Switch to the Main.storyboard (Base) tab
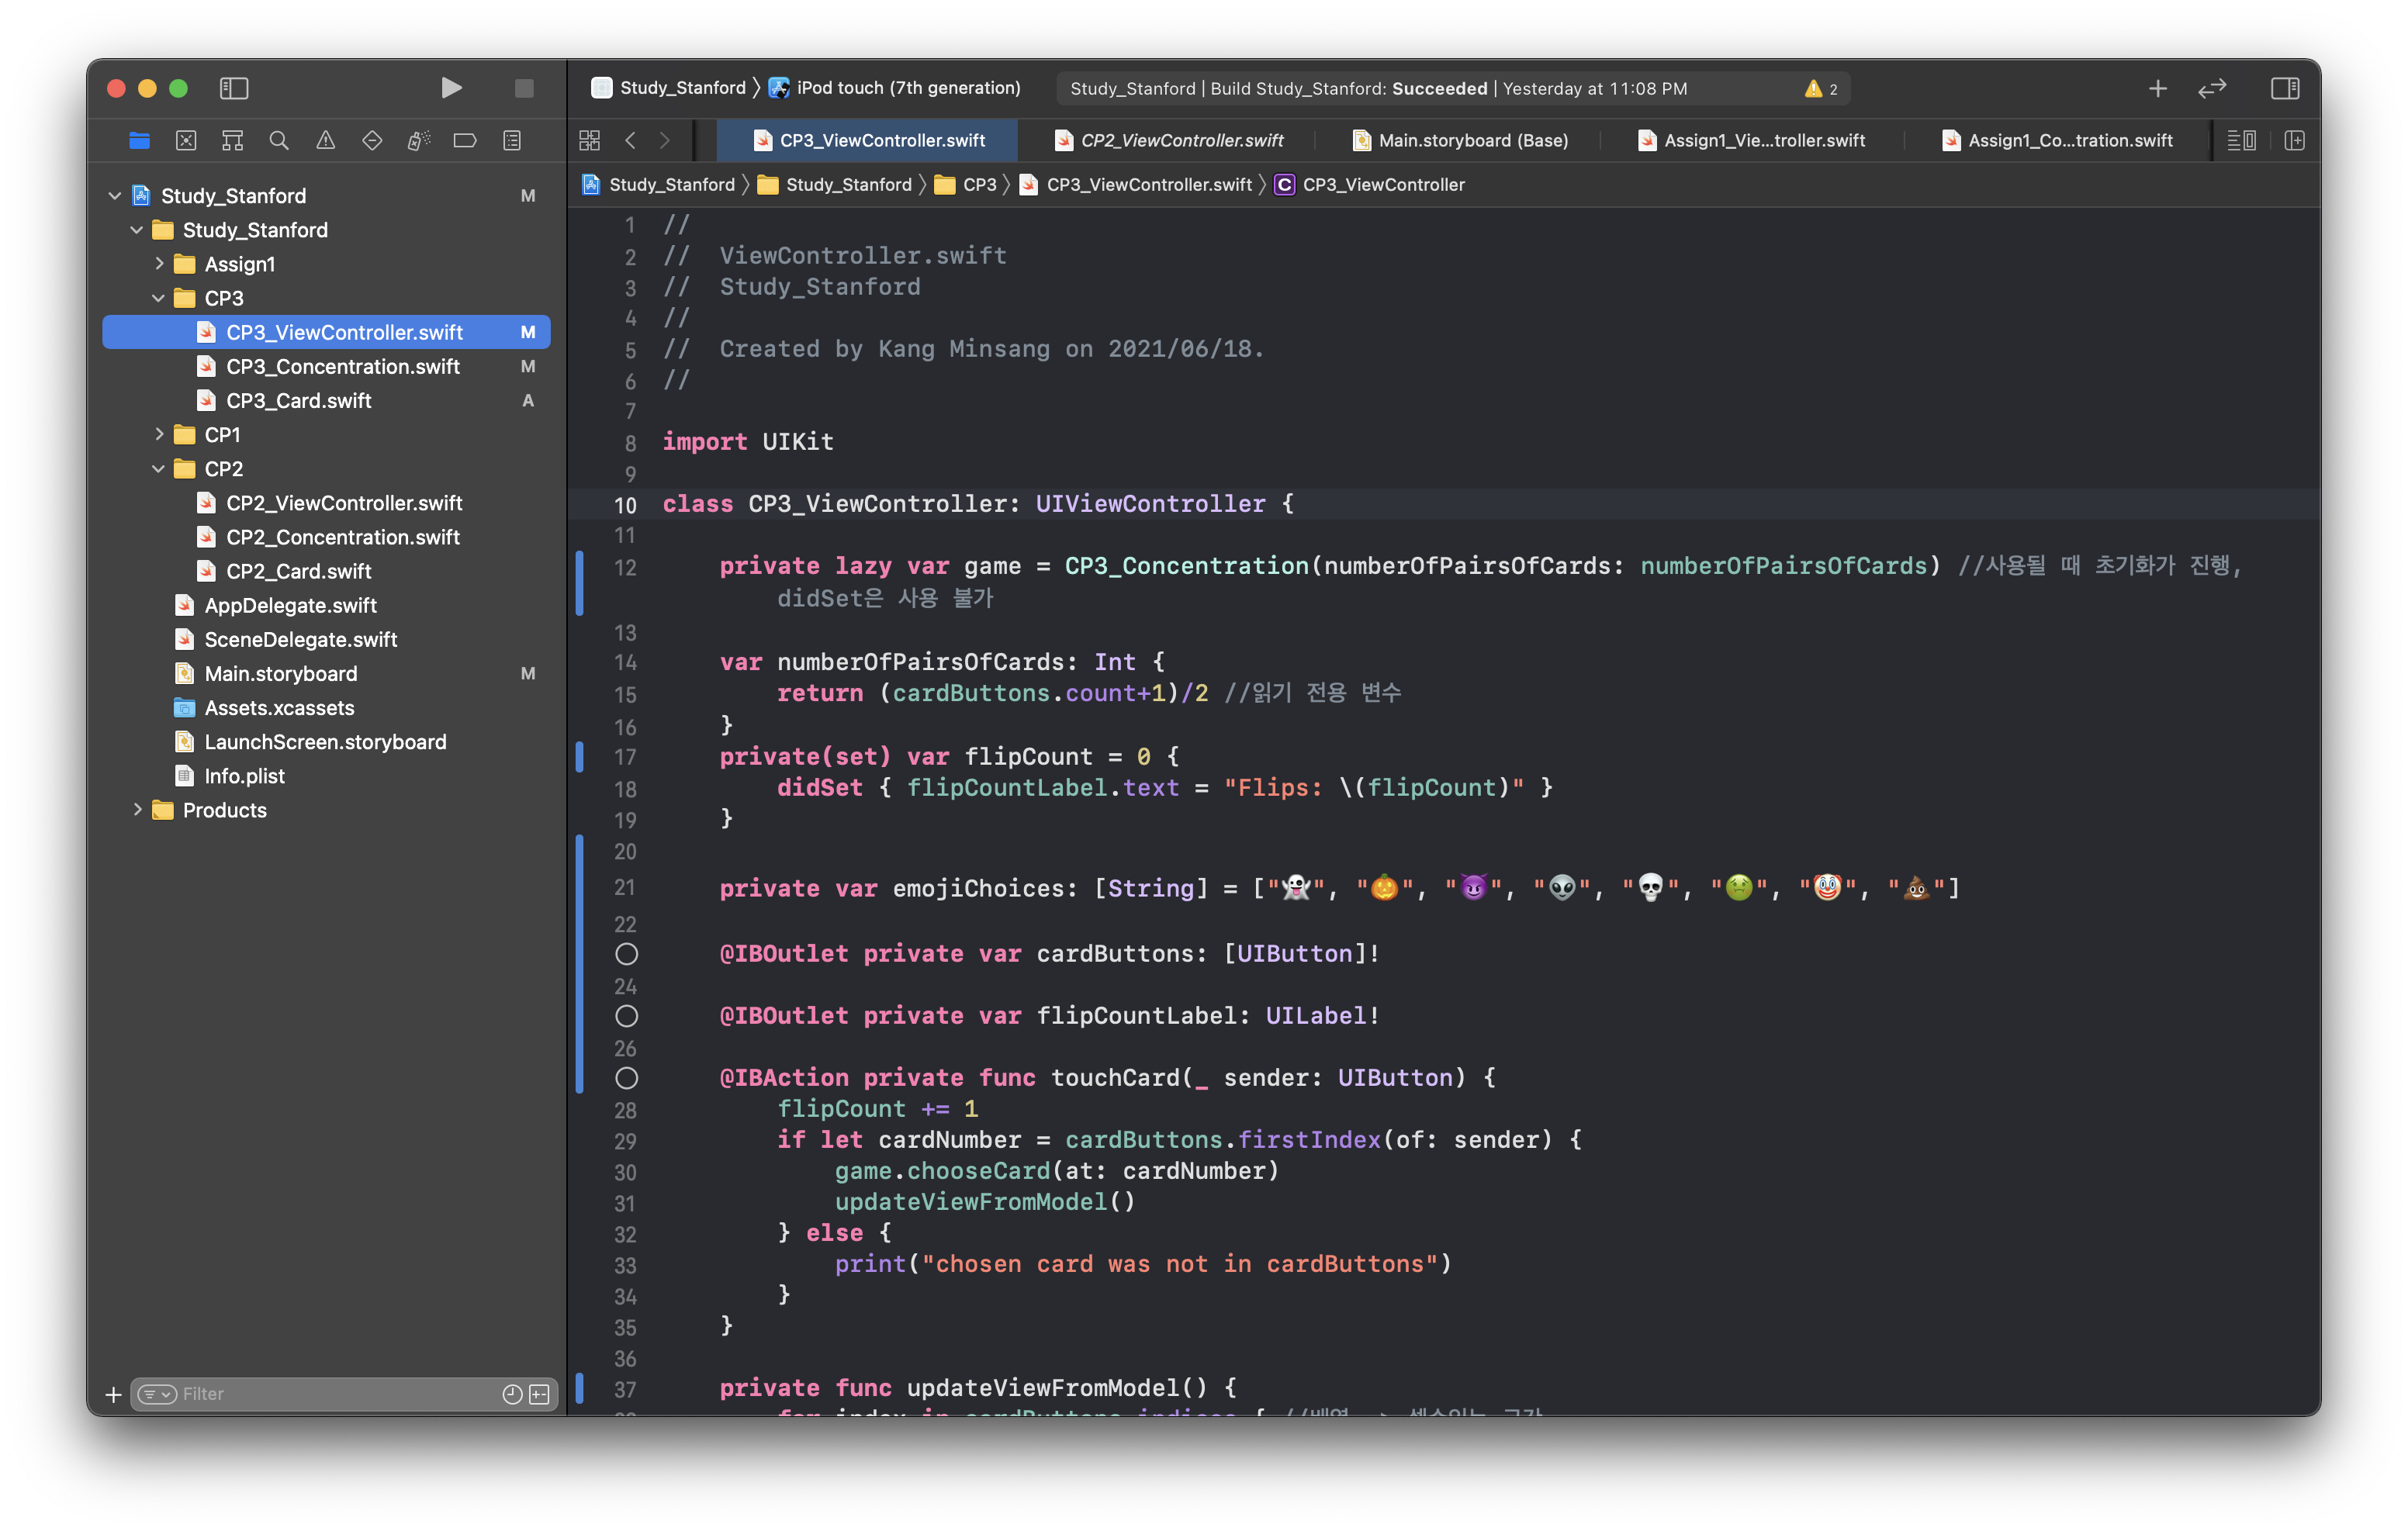 coord(1472,141)
